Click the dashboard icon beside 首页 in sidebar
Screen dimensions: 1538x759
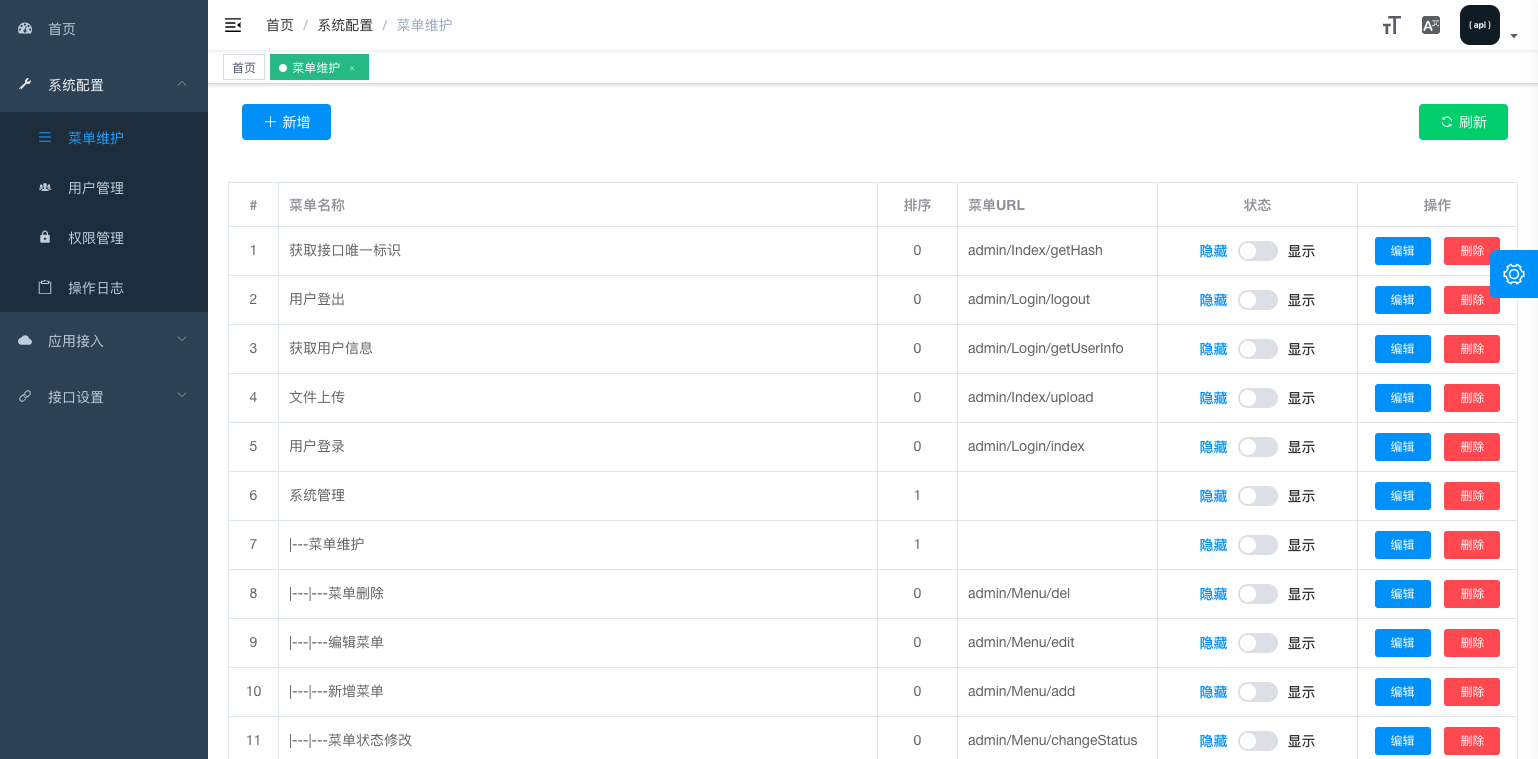pyautogui.click(x=26, y=29)
